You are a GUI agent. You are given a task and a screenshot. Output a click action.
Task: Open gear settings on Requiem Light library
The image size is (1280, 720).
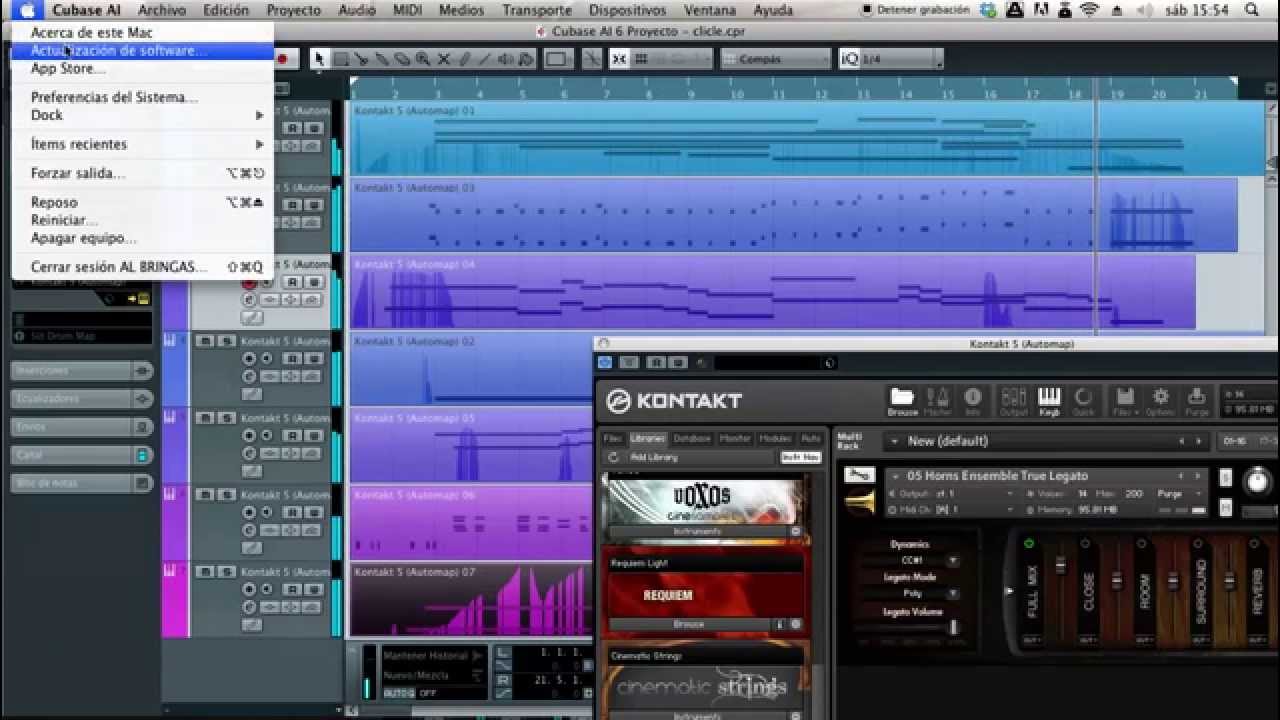click(796, 624)
